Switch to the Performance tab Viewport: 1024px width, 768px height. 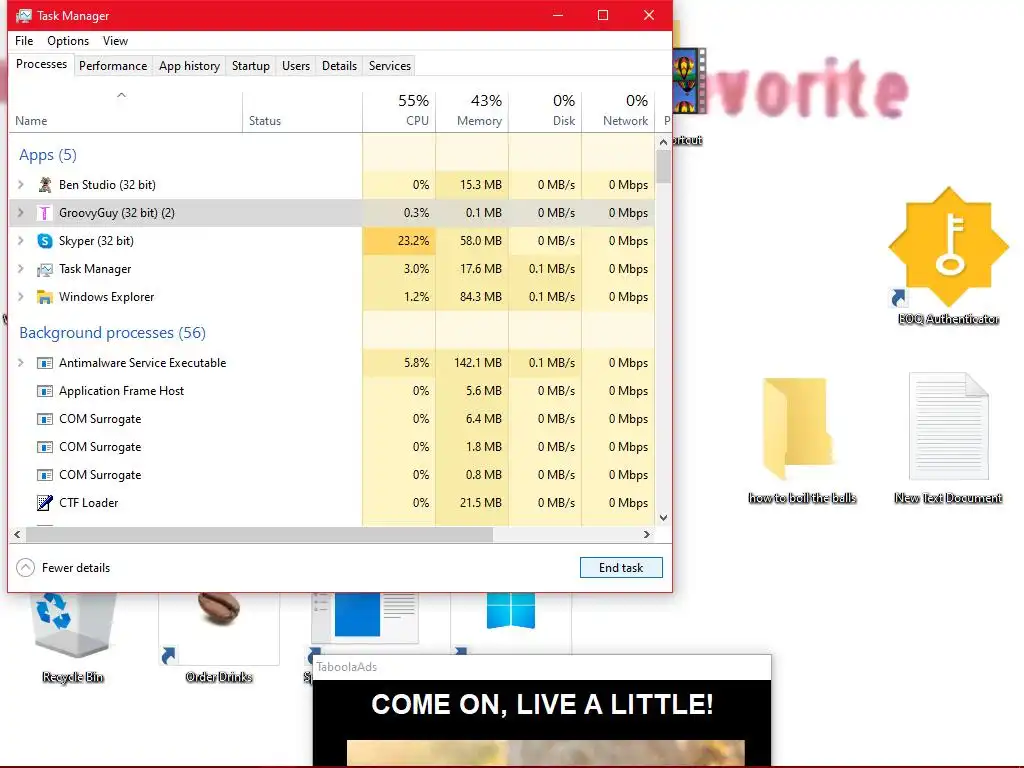click(x=113, y=66)
